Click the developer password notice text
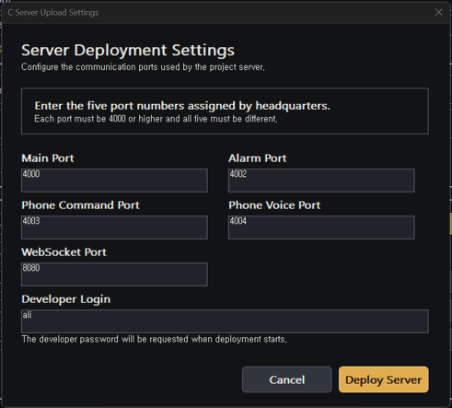The height and width of the screenshot is (408, 452). (154, 339)
